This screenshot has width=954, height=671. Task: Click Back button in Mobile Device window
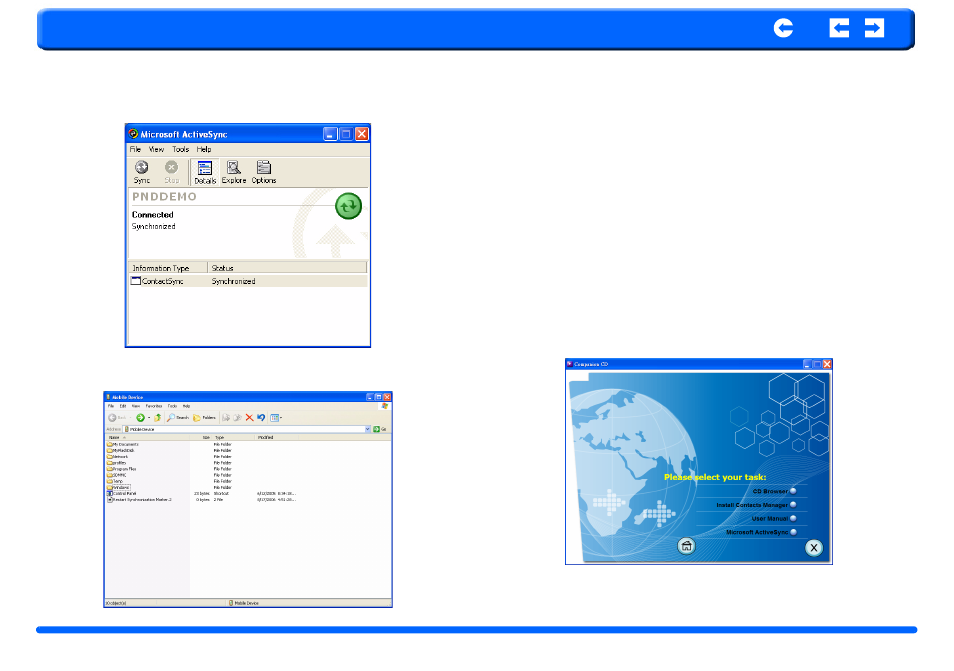point(117,418)
